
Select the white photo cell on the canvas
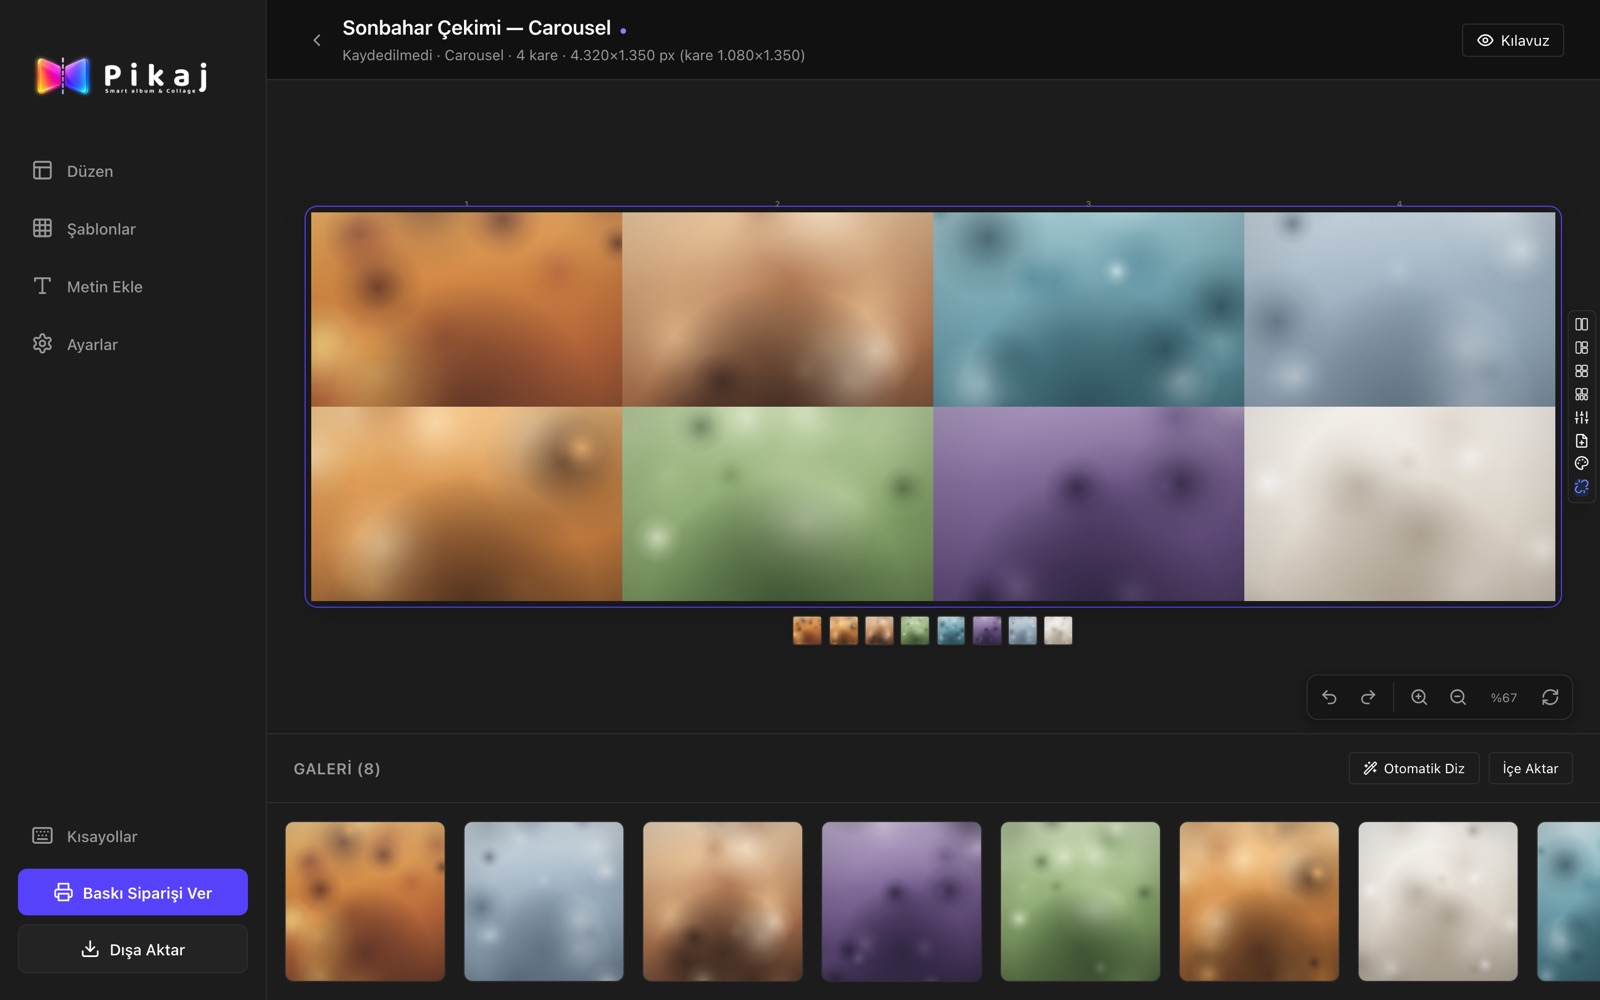[1400, 504]
